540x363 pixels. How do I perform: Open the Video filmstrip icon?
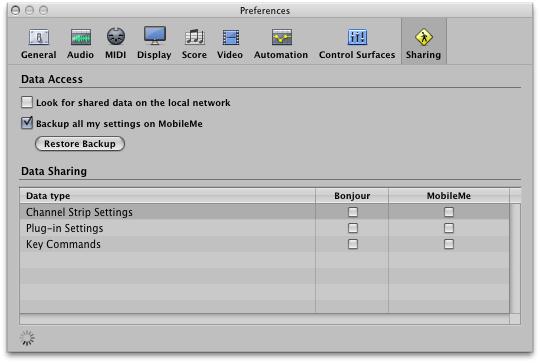pos(230,37)
